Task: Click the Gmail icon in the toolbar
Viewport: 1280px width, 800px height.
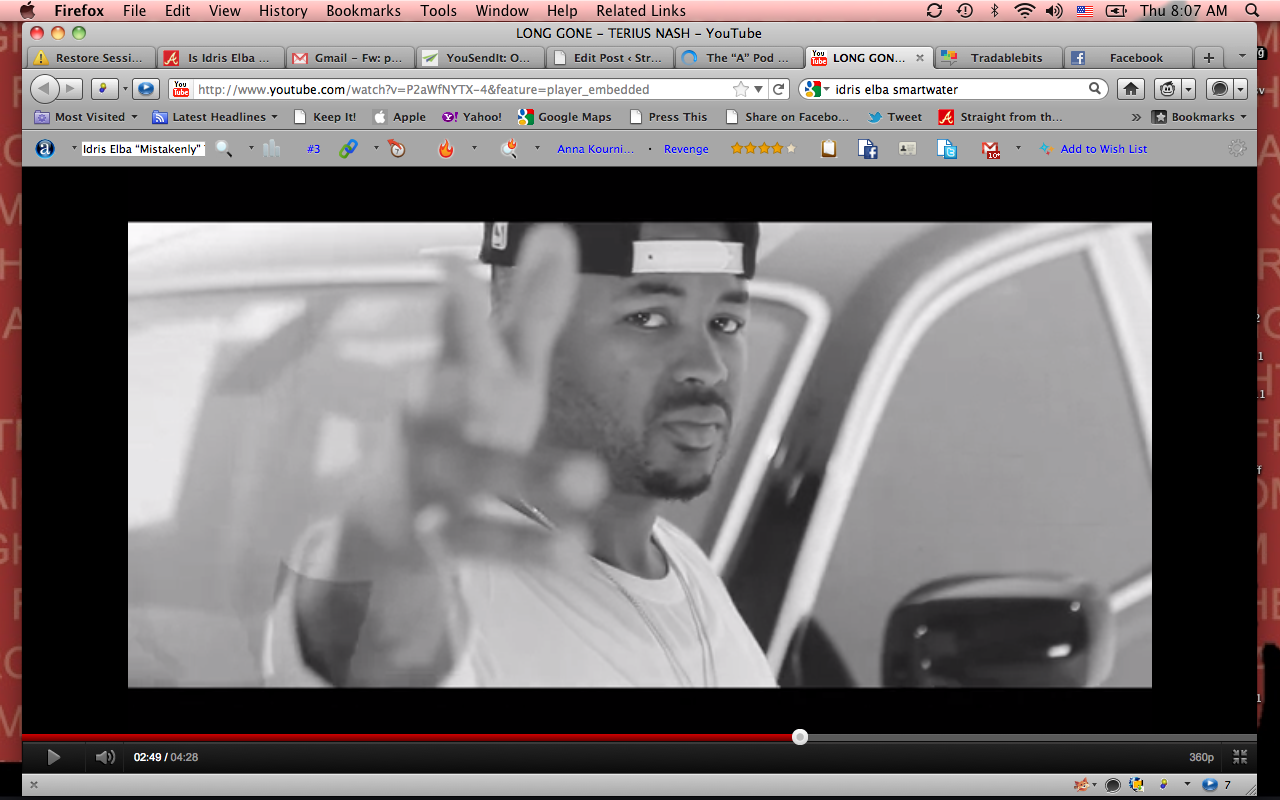Action: 990,149
